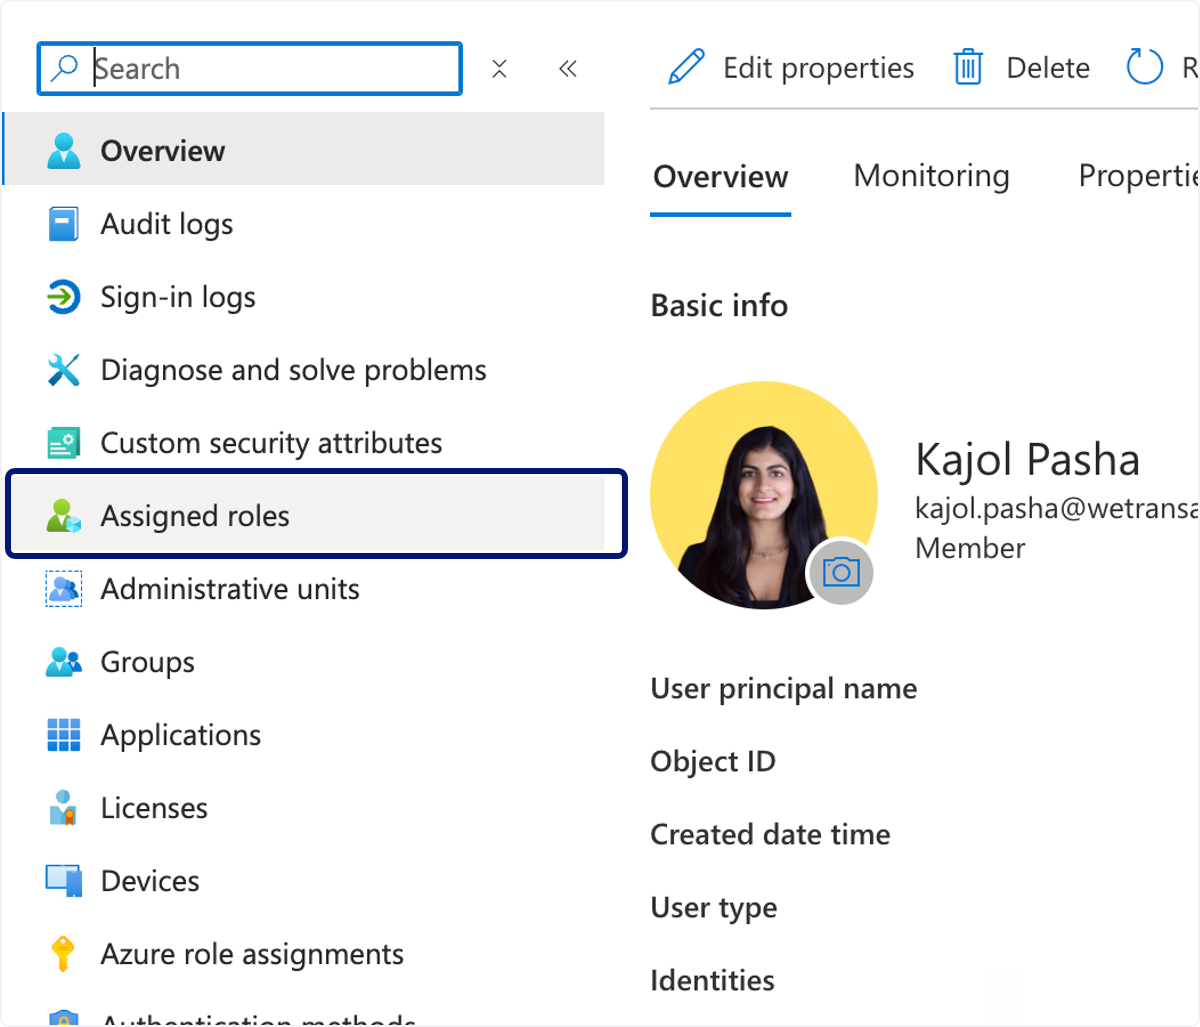Focus the sidebar Search input field
The width and height of the screenshot is (1200, 1027).
pos(250,68)
